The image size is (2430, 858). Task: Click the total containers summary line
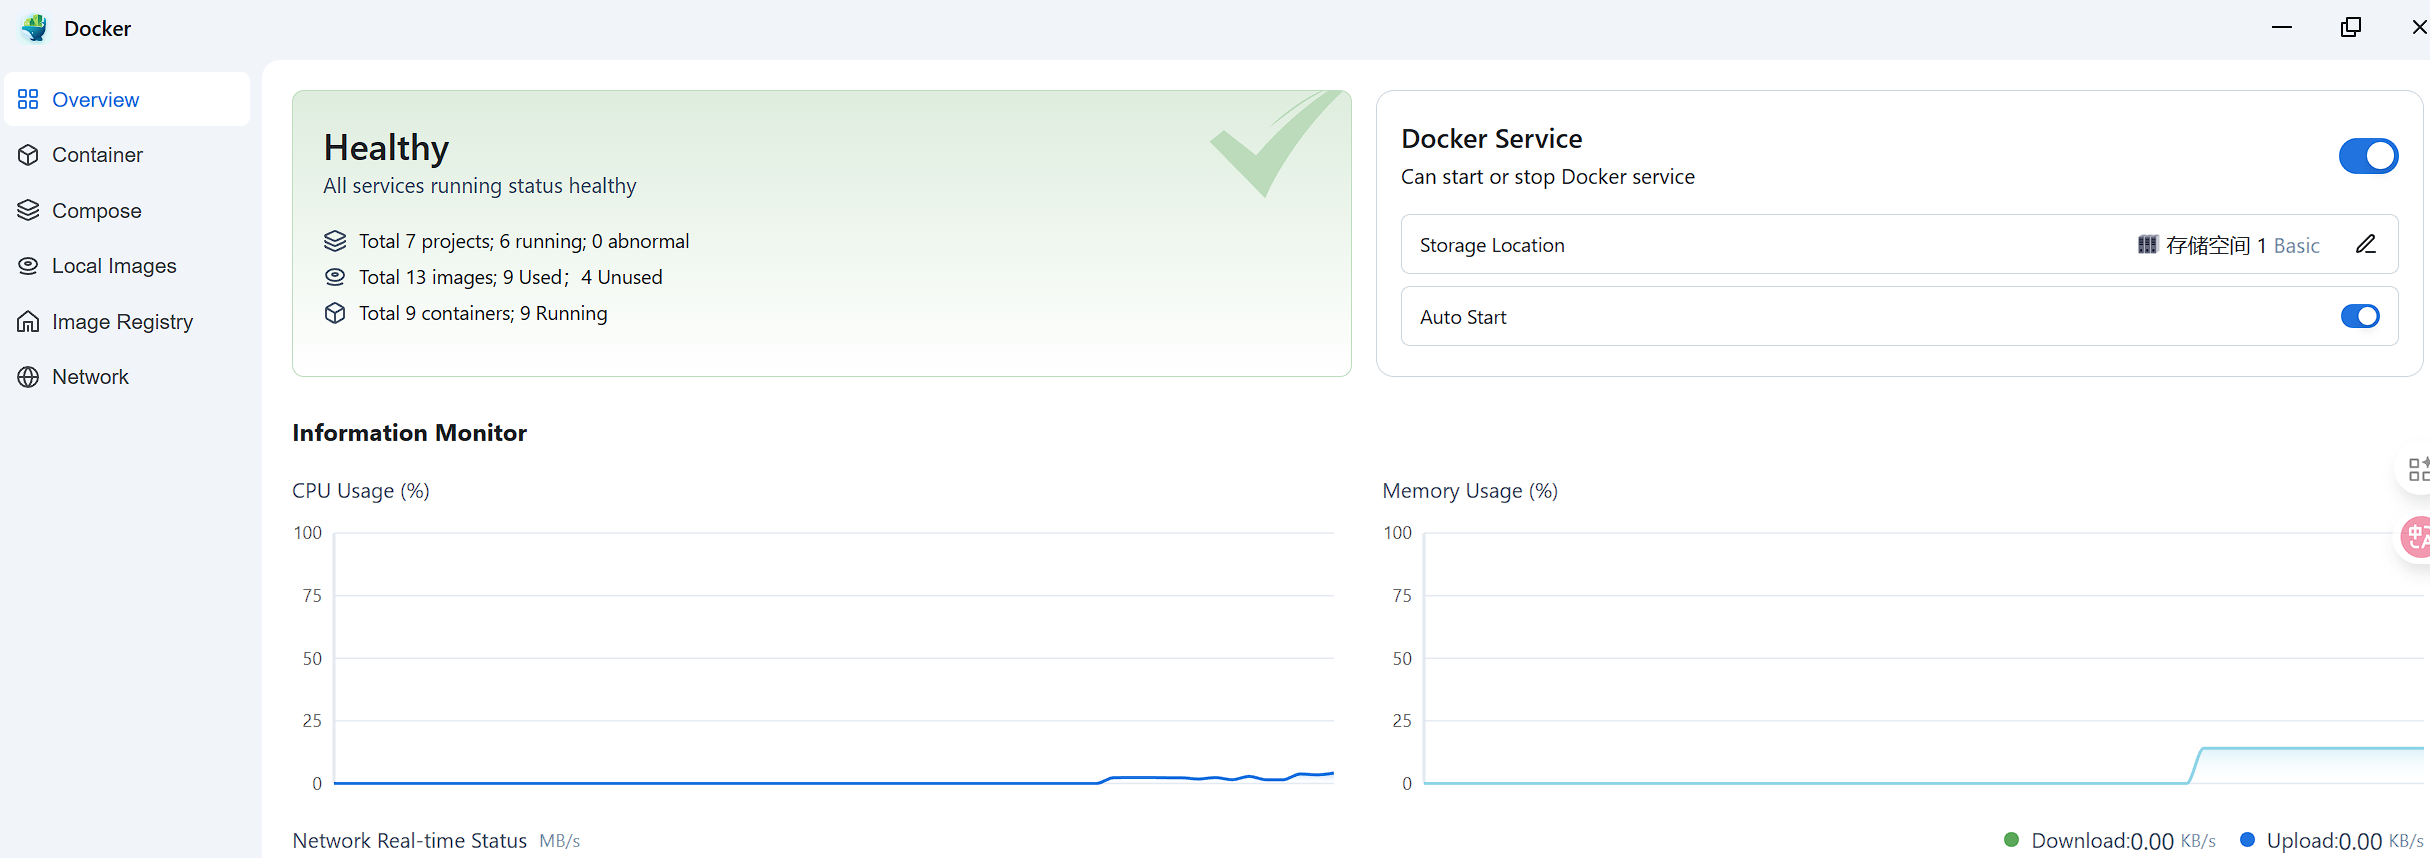483,313
